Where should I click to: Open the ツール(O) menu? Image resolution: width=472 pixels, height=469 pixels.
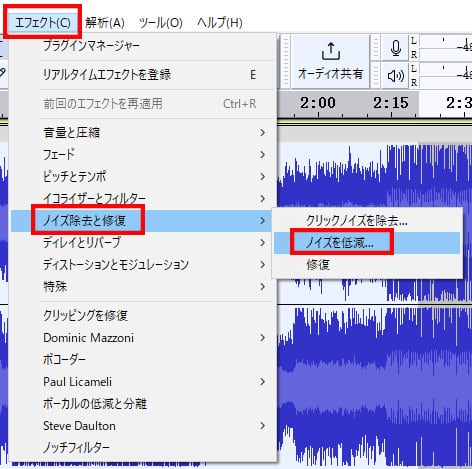[x=160, y=23]
